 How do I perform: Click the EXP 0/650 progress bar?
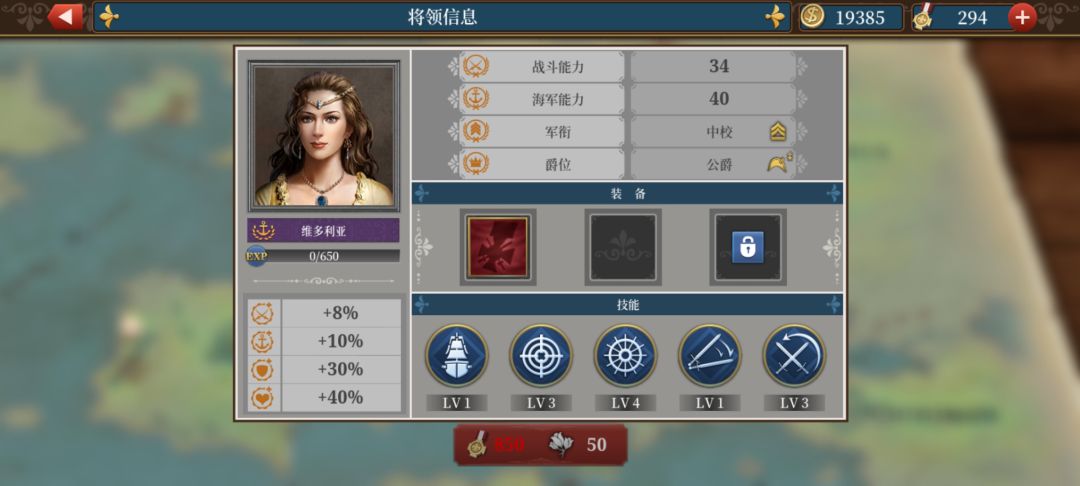[x=323, y=256]
